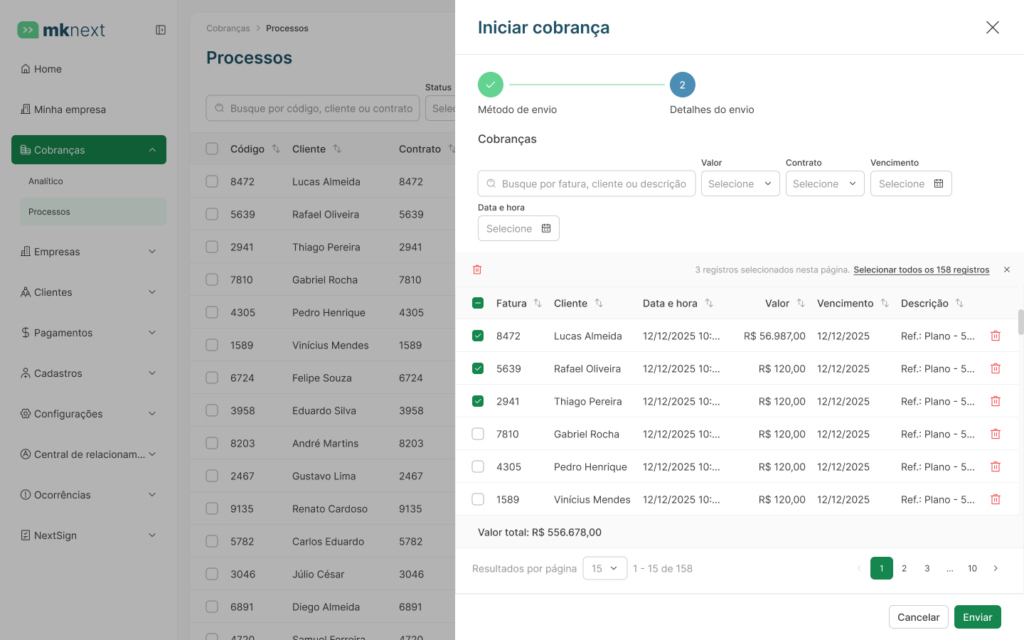The image size is (1024, 640).
Task: Uncheck the invoice 8472 checkbox
Action: 478,336
